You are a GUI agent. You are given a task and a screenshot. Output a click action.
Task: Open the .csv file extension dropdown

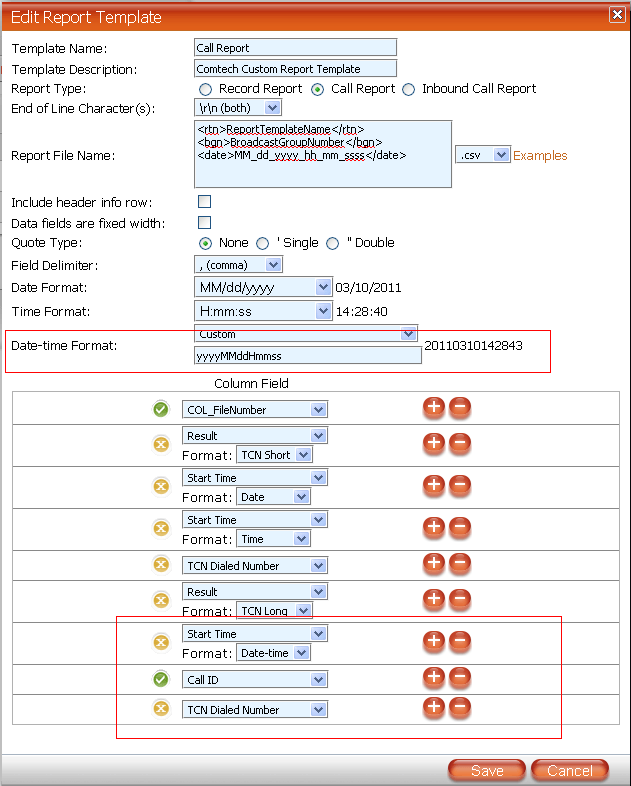click(483, 155)
